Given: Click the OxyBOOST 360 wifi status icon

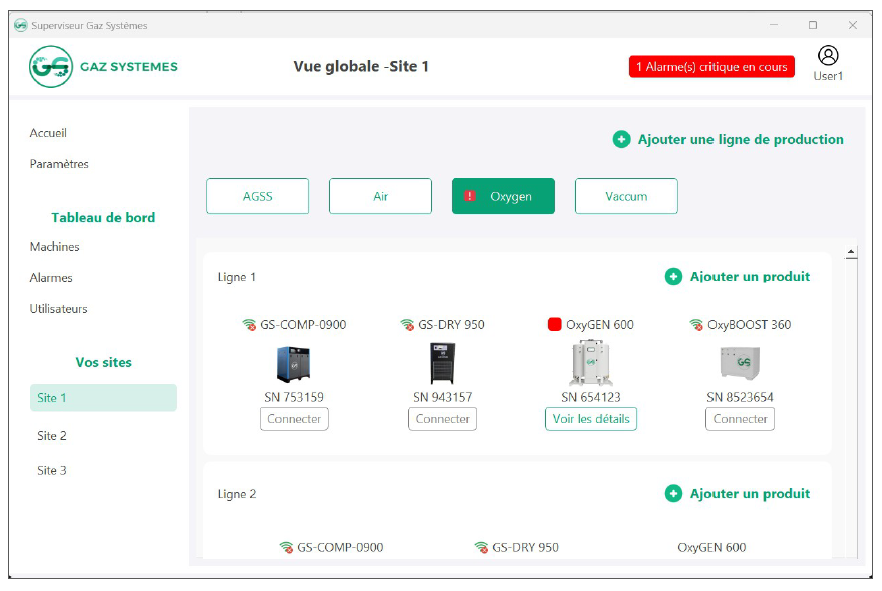Looking at the screenshot, I should tap(696, 325).
